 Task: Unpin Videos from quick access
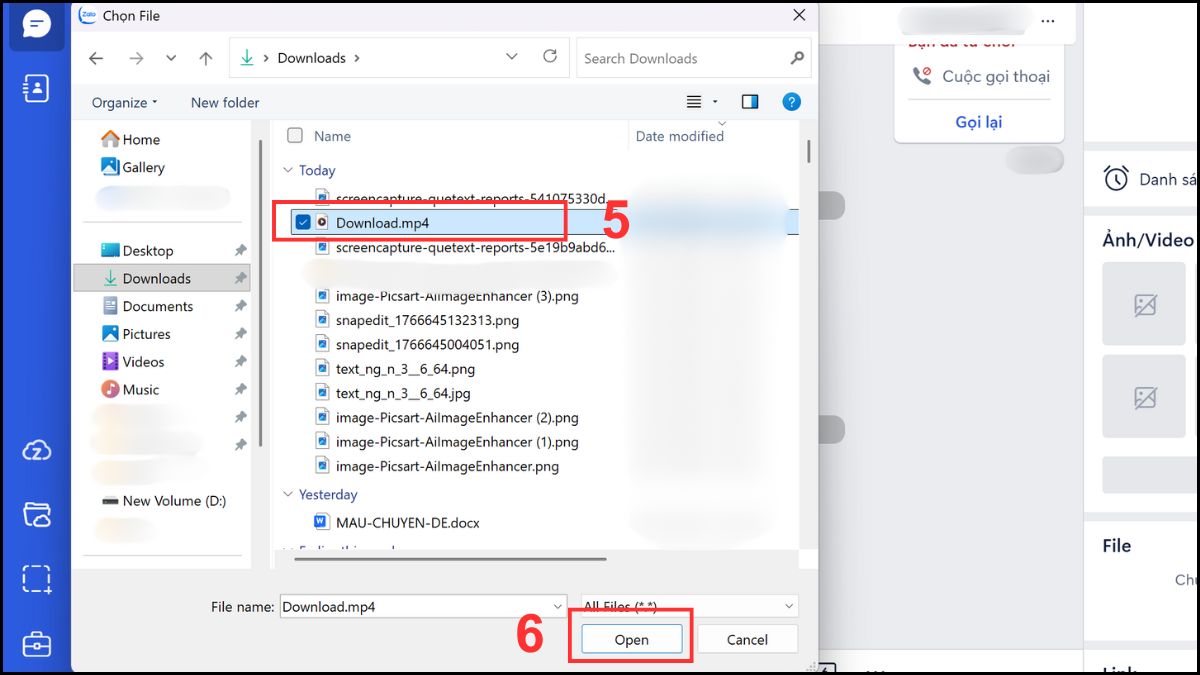[240, 362]
